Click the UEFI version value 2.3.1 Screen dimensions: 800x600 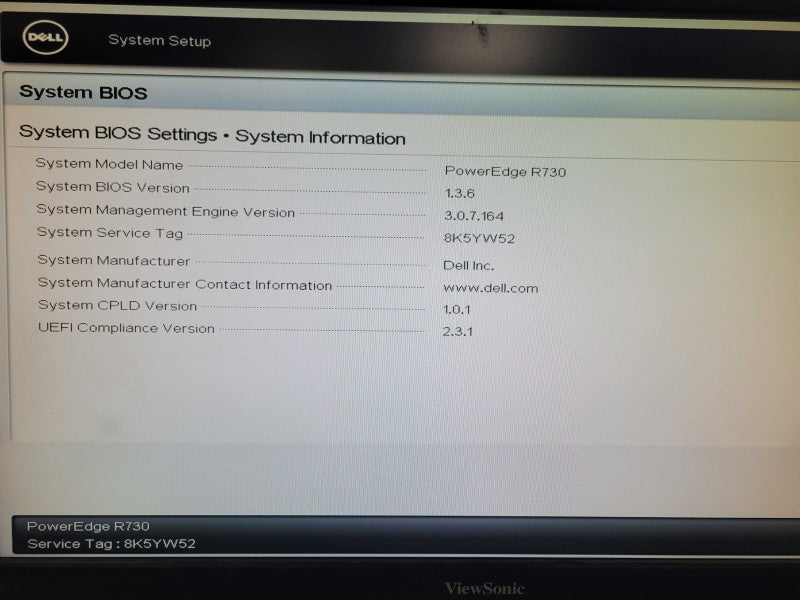(x=458, y=332)
